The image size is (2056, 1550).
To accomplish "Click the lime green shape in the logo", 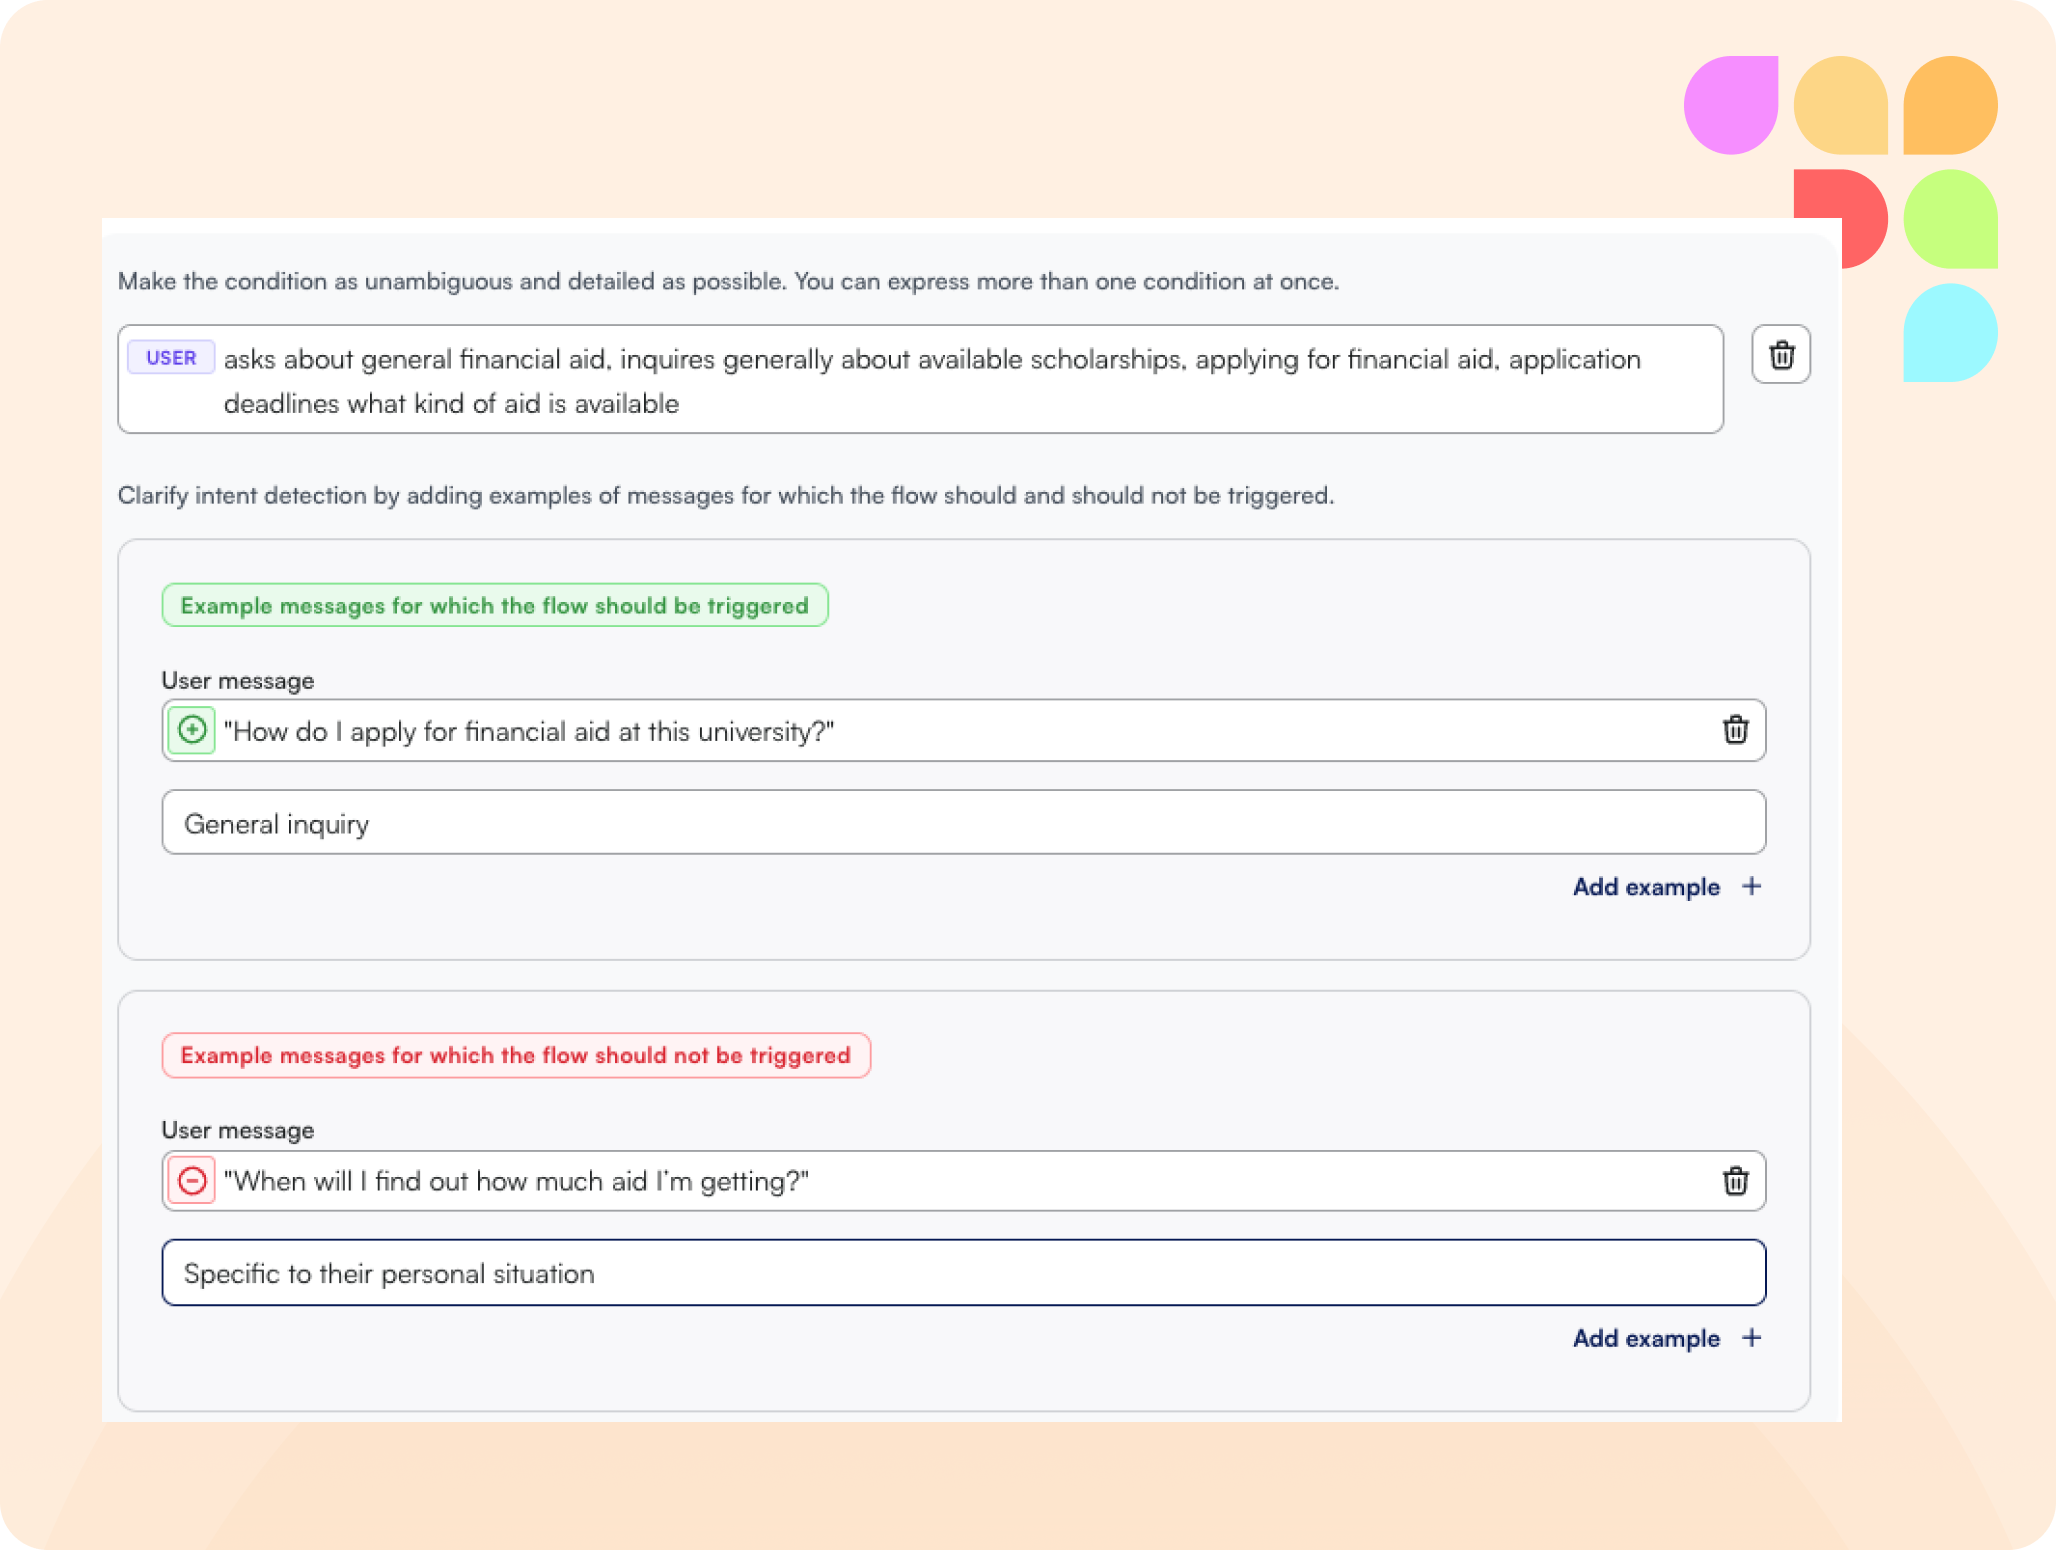I will (x=1949, y=219).
